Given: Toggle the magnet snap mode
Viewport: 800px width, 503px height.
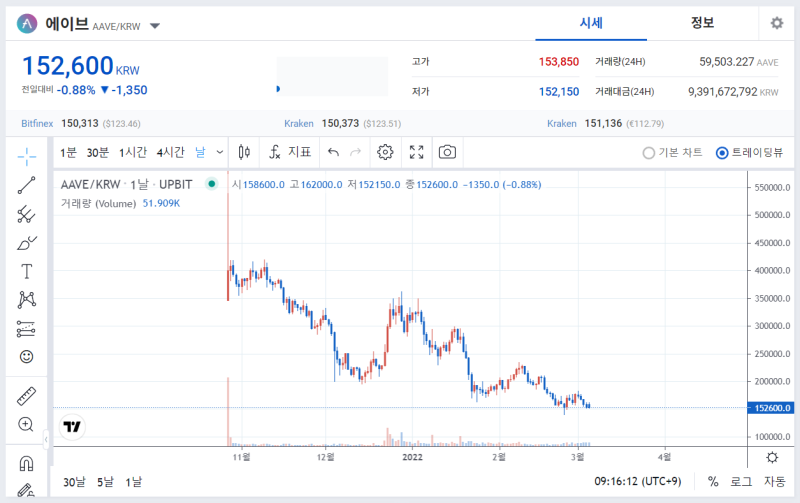Looking at the screenshot, I should pos(27,463).
